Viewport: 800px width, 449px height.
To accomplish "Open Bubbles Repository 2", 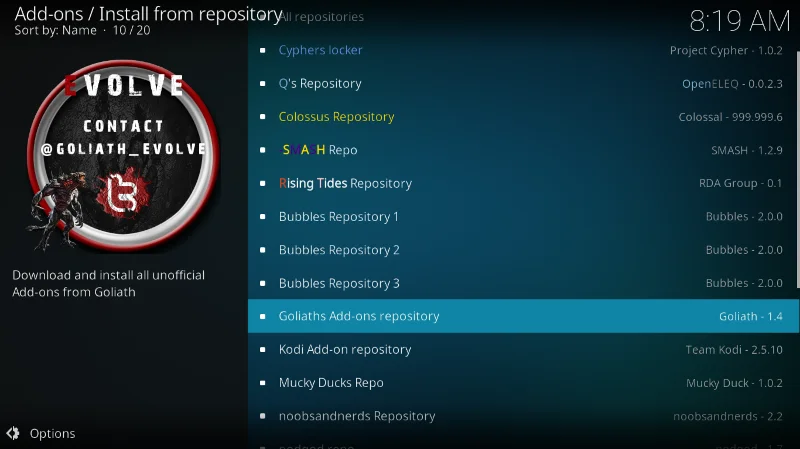I will (x=523, y=250).
